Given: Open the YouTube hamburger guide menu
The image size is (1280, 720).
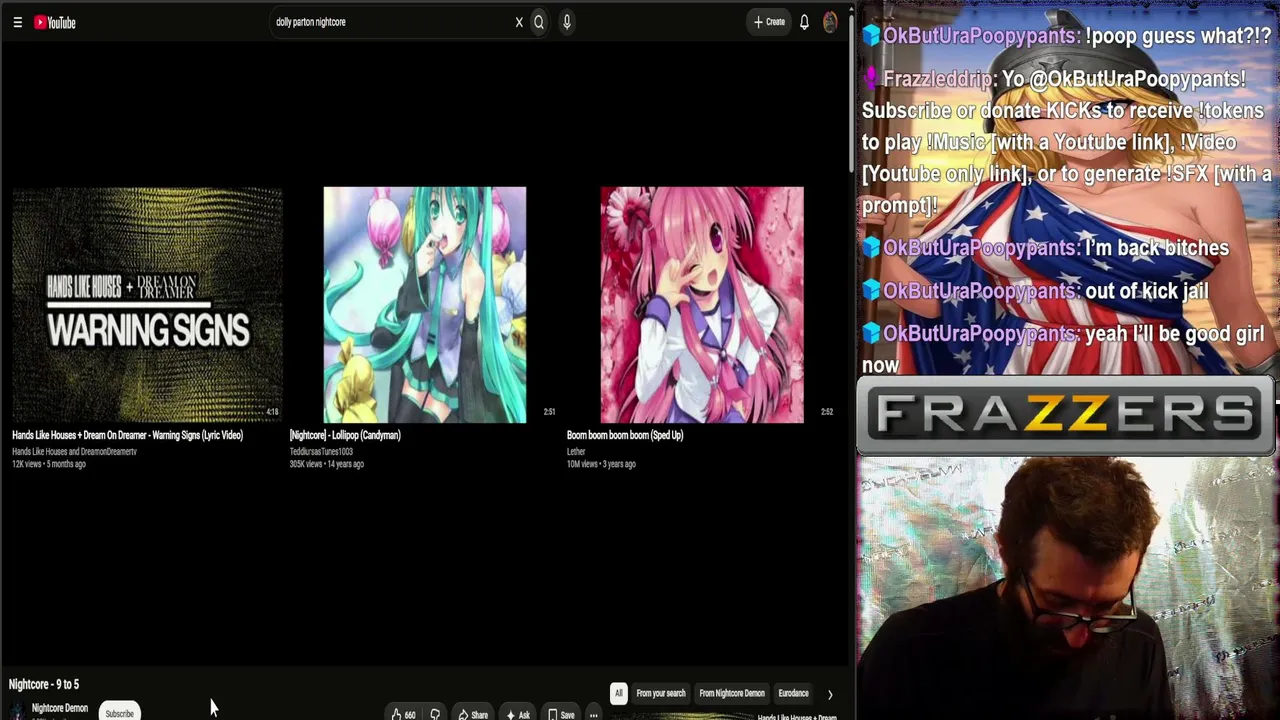Looking at the screenshot, I should click(17, 22).
